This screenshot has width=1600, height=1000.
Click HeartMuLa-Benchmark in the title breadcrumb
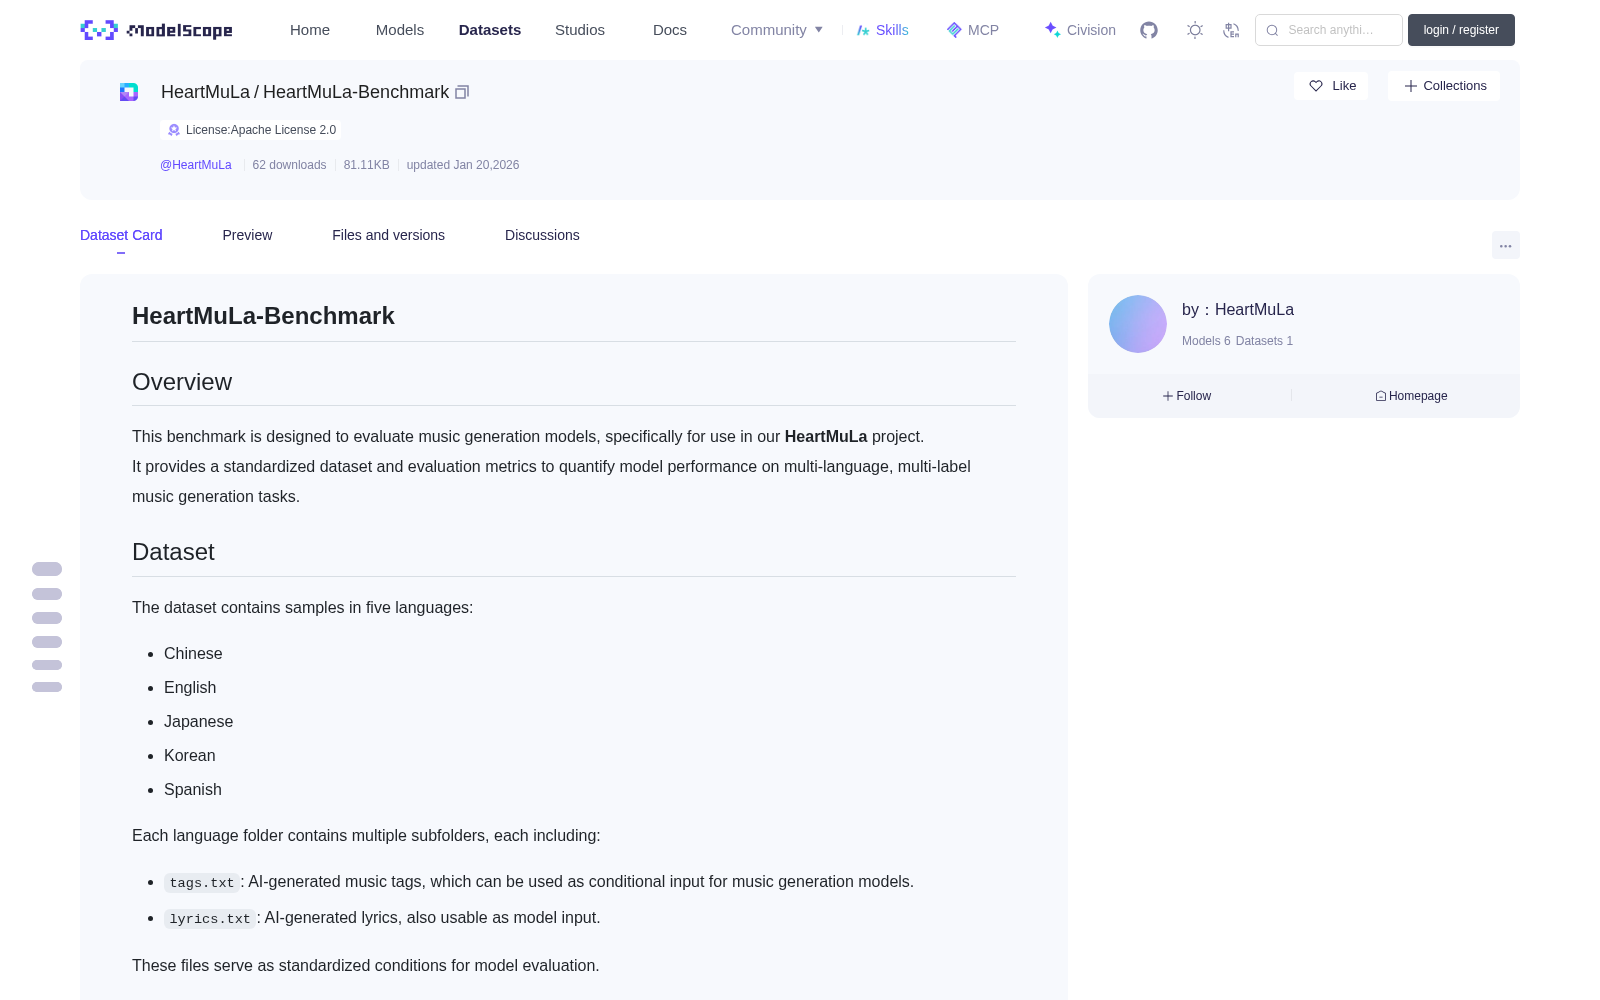[356, 92]
